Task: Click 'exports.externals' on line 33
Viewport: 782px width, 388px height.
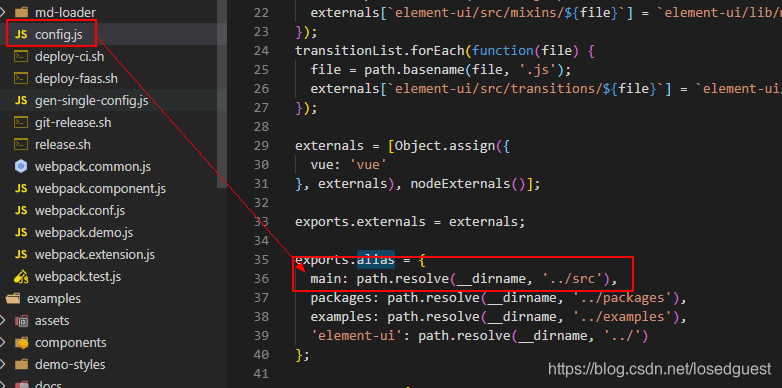Action: coord(360,221)
